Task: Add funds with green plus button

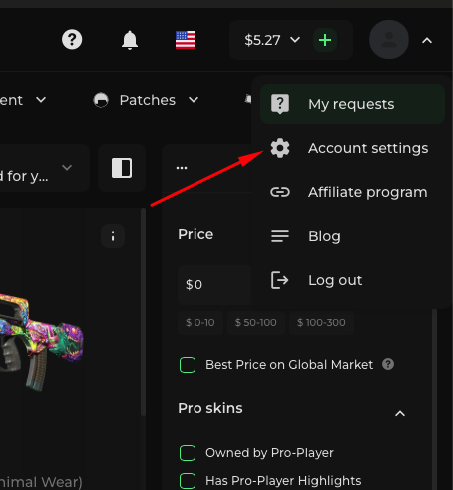Action: coord(325,40)
